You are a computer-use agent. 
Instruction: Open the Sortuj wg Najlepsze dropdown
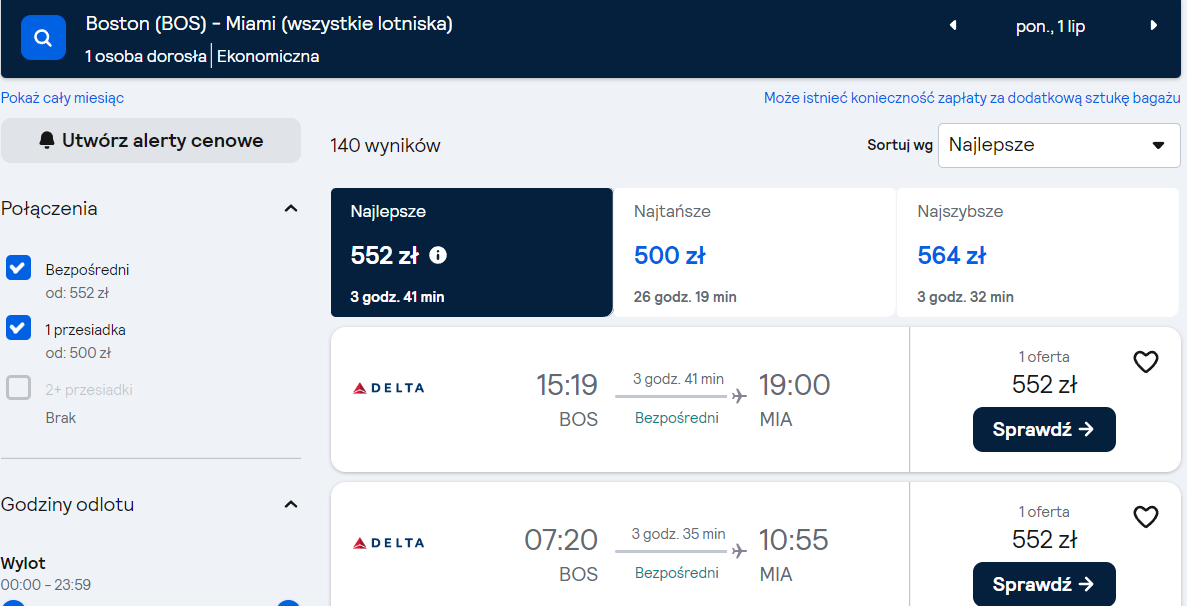tap(1058, 145)
